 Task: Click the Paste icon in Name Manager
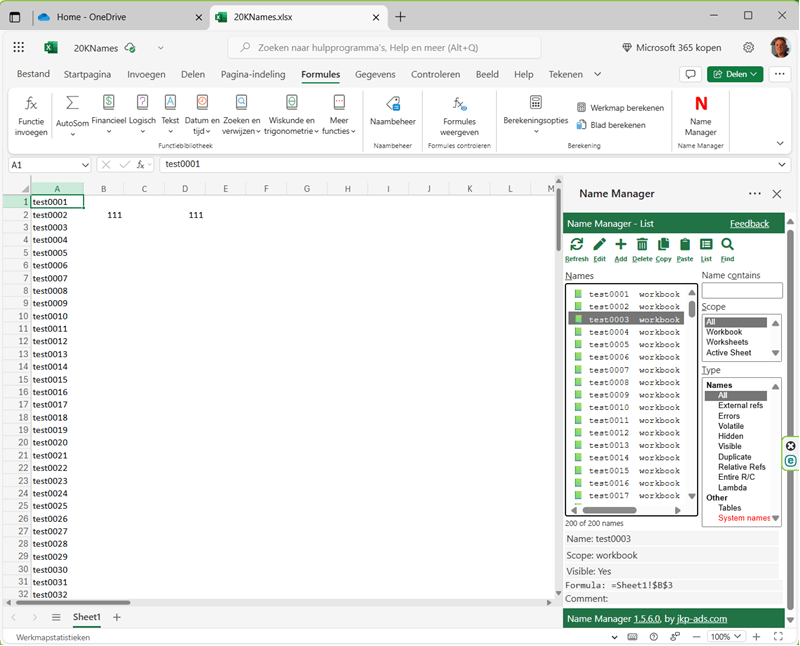tap(685, 243)
